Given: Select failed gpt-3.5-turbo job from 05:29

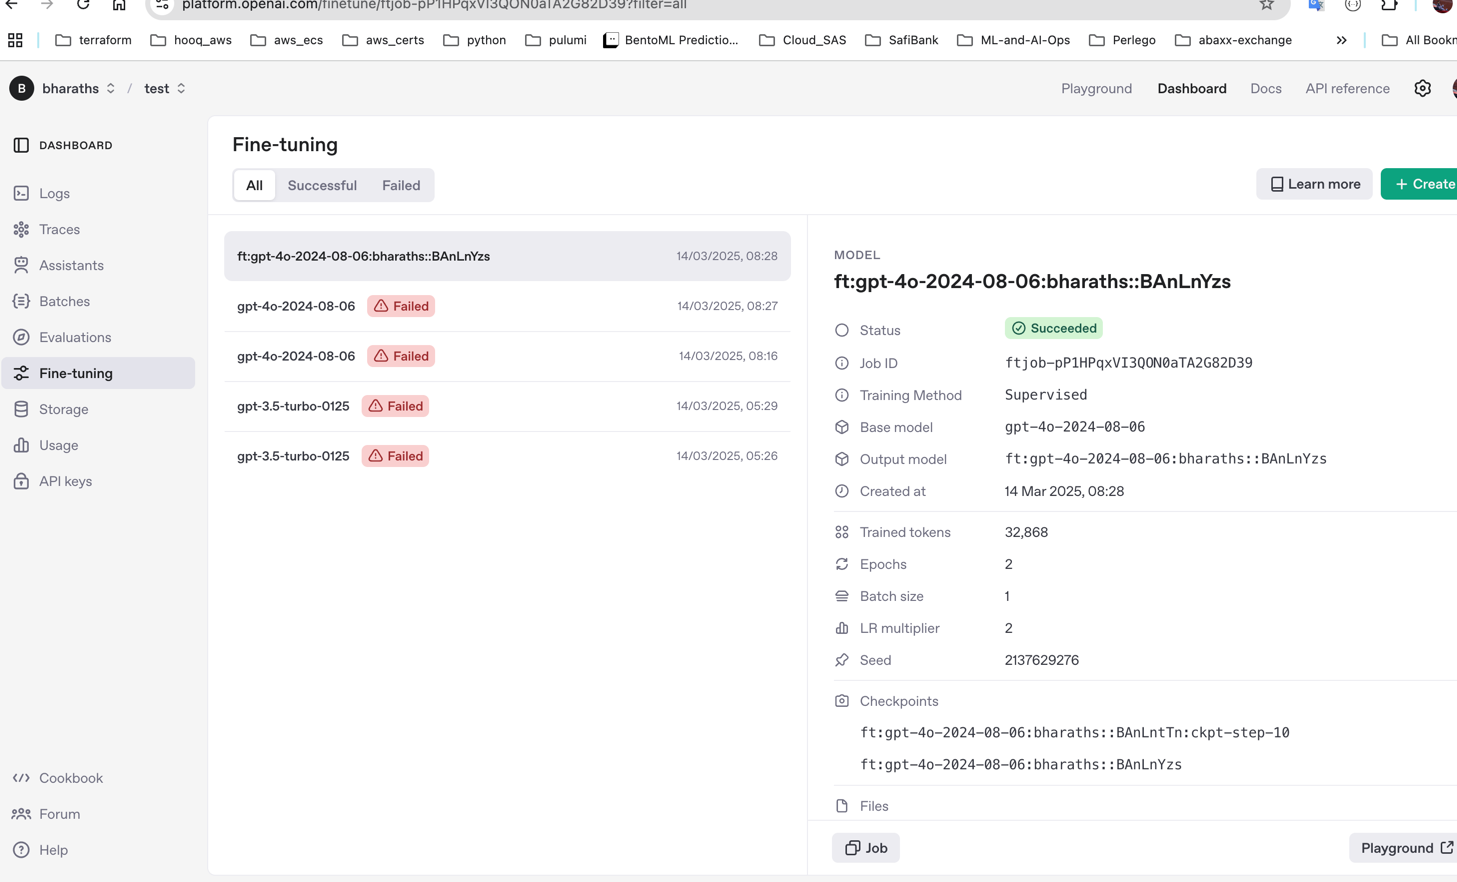Looking at the screenshot, I should pos(507,406).
